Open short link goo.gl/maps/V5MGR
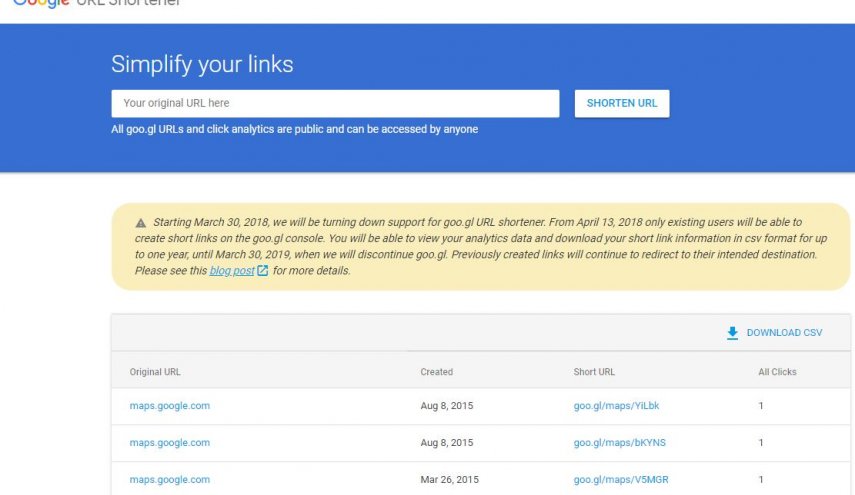Image resolution: width=855 pixels, height=495 pixels. click(621, 480)
